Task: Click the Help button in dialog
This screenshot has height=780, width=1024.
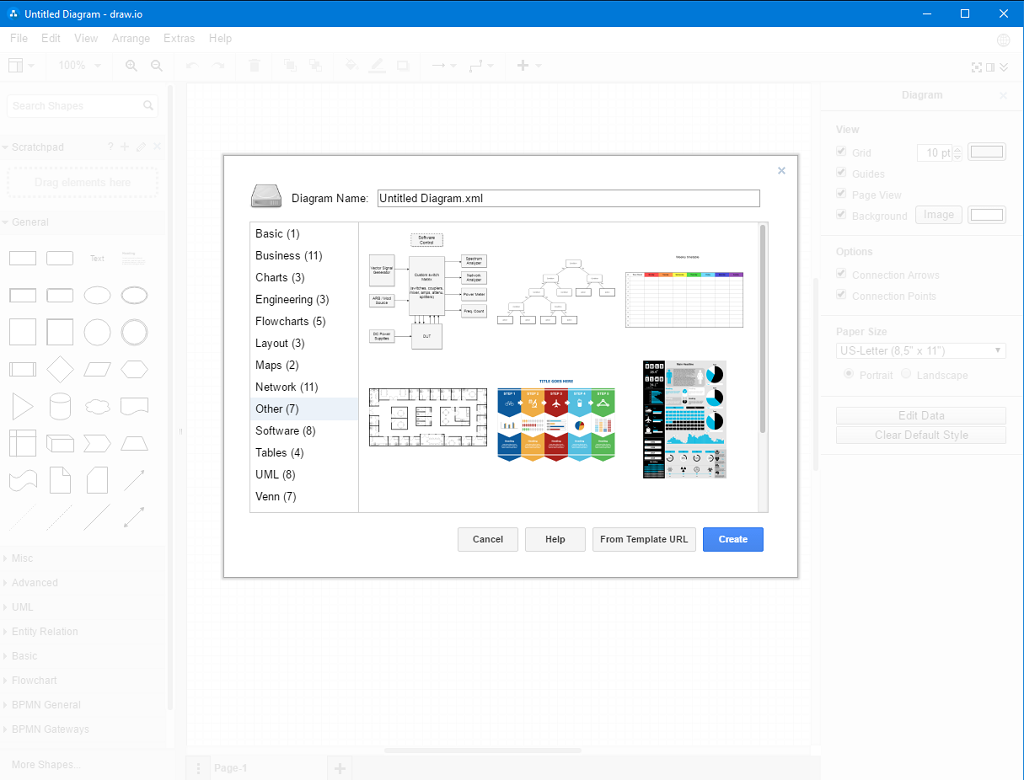Action: (x=555, y=540)
